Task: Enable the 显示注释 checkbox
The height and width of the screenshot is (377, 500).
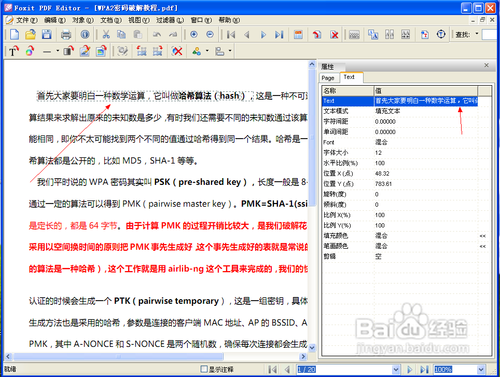Action: click(x=204, y=369)
